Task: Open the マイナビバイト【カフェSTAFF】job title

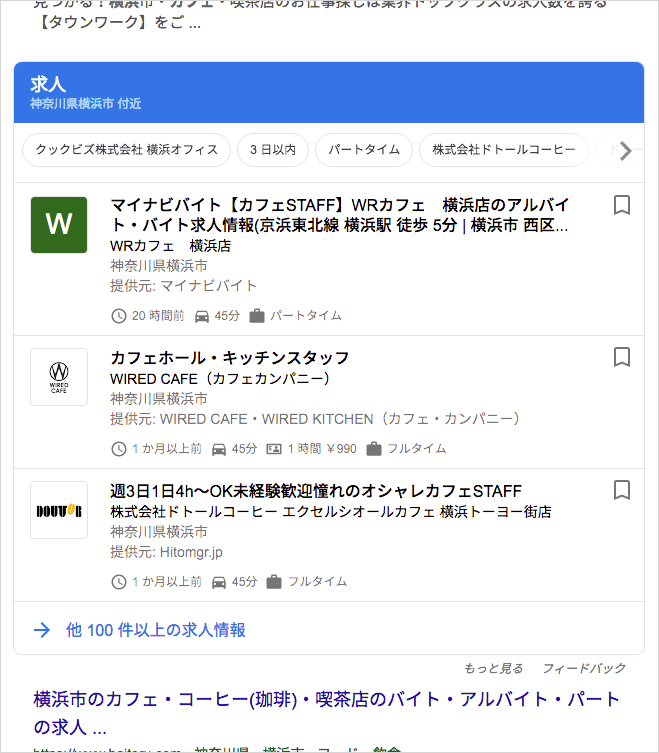Action: tap(339, 215)
